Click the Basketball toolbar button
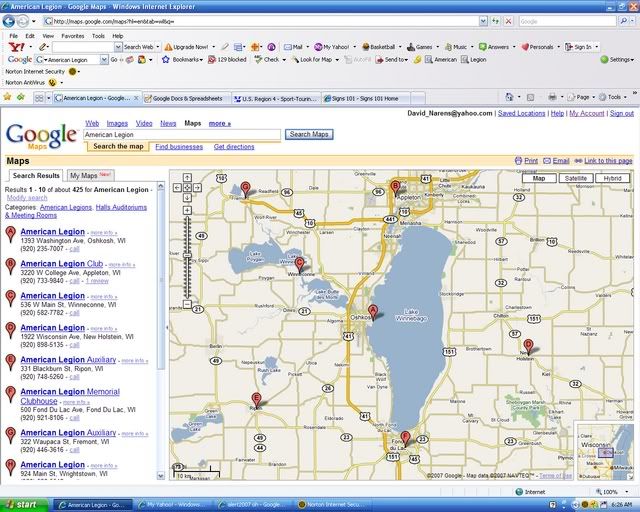Image resolution: width=640 pixels, height=512 pixels. [378, 47]
